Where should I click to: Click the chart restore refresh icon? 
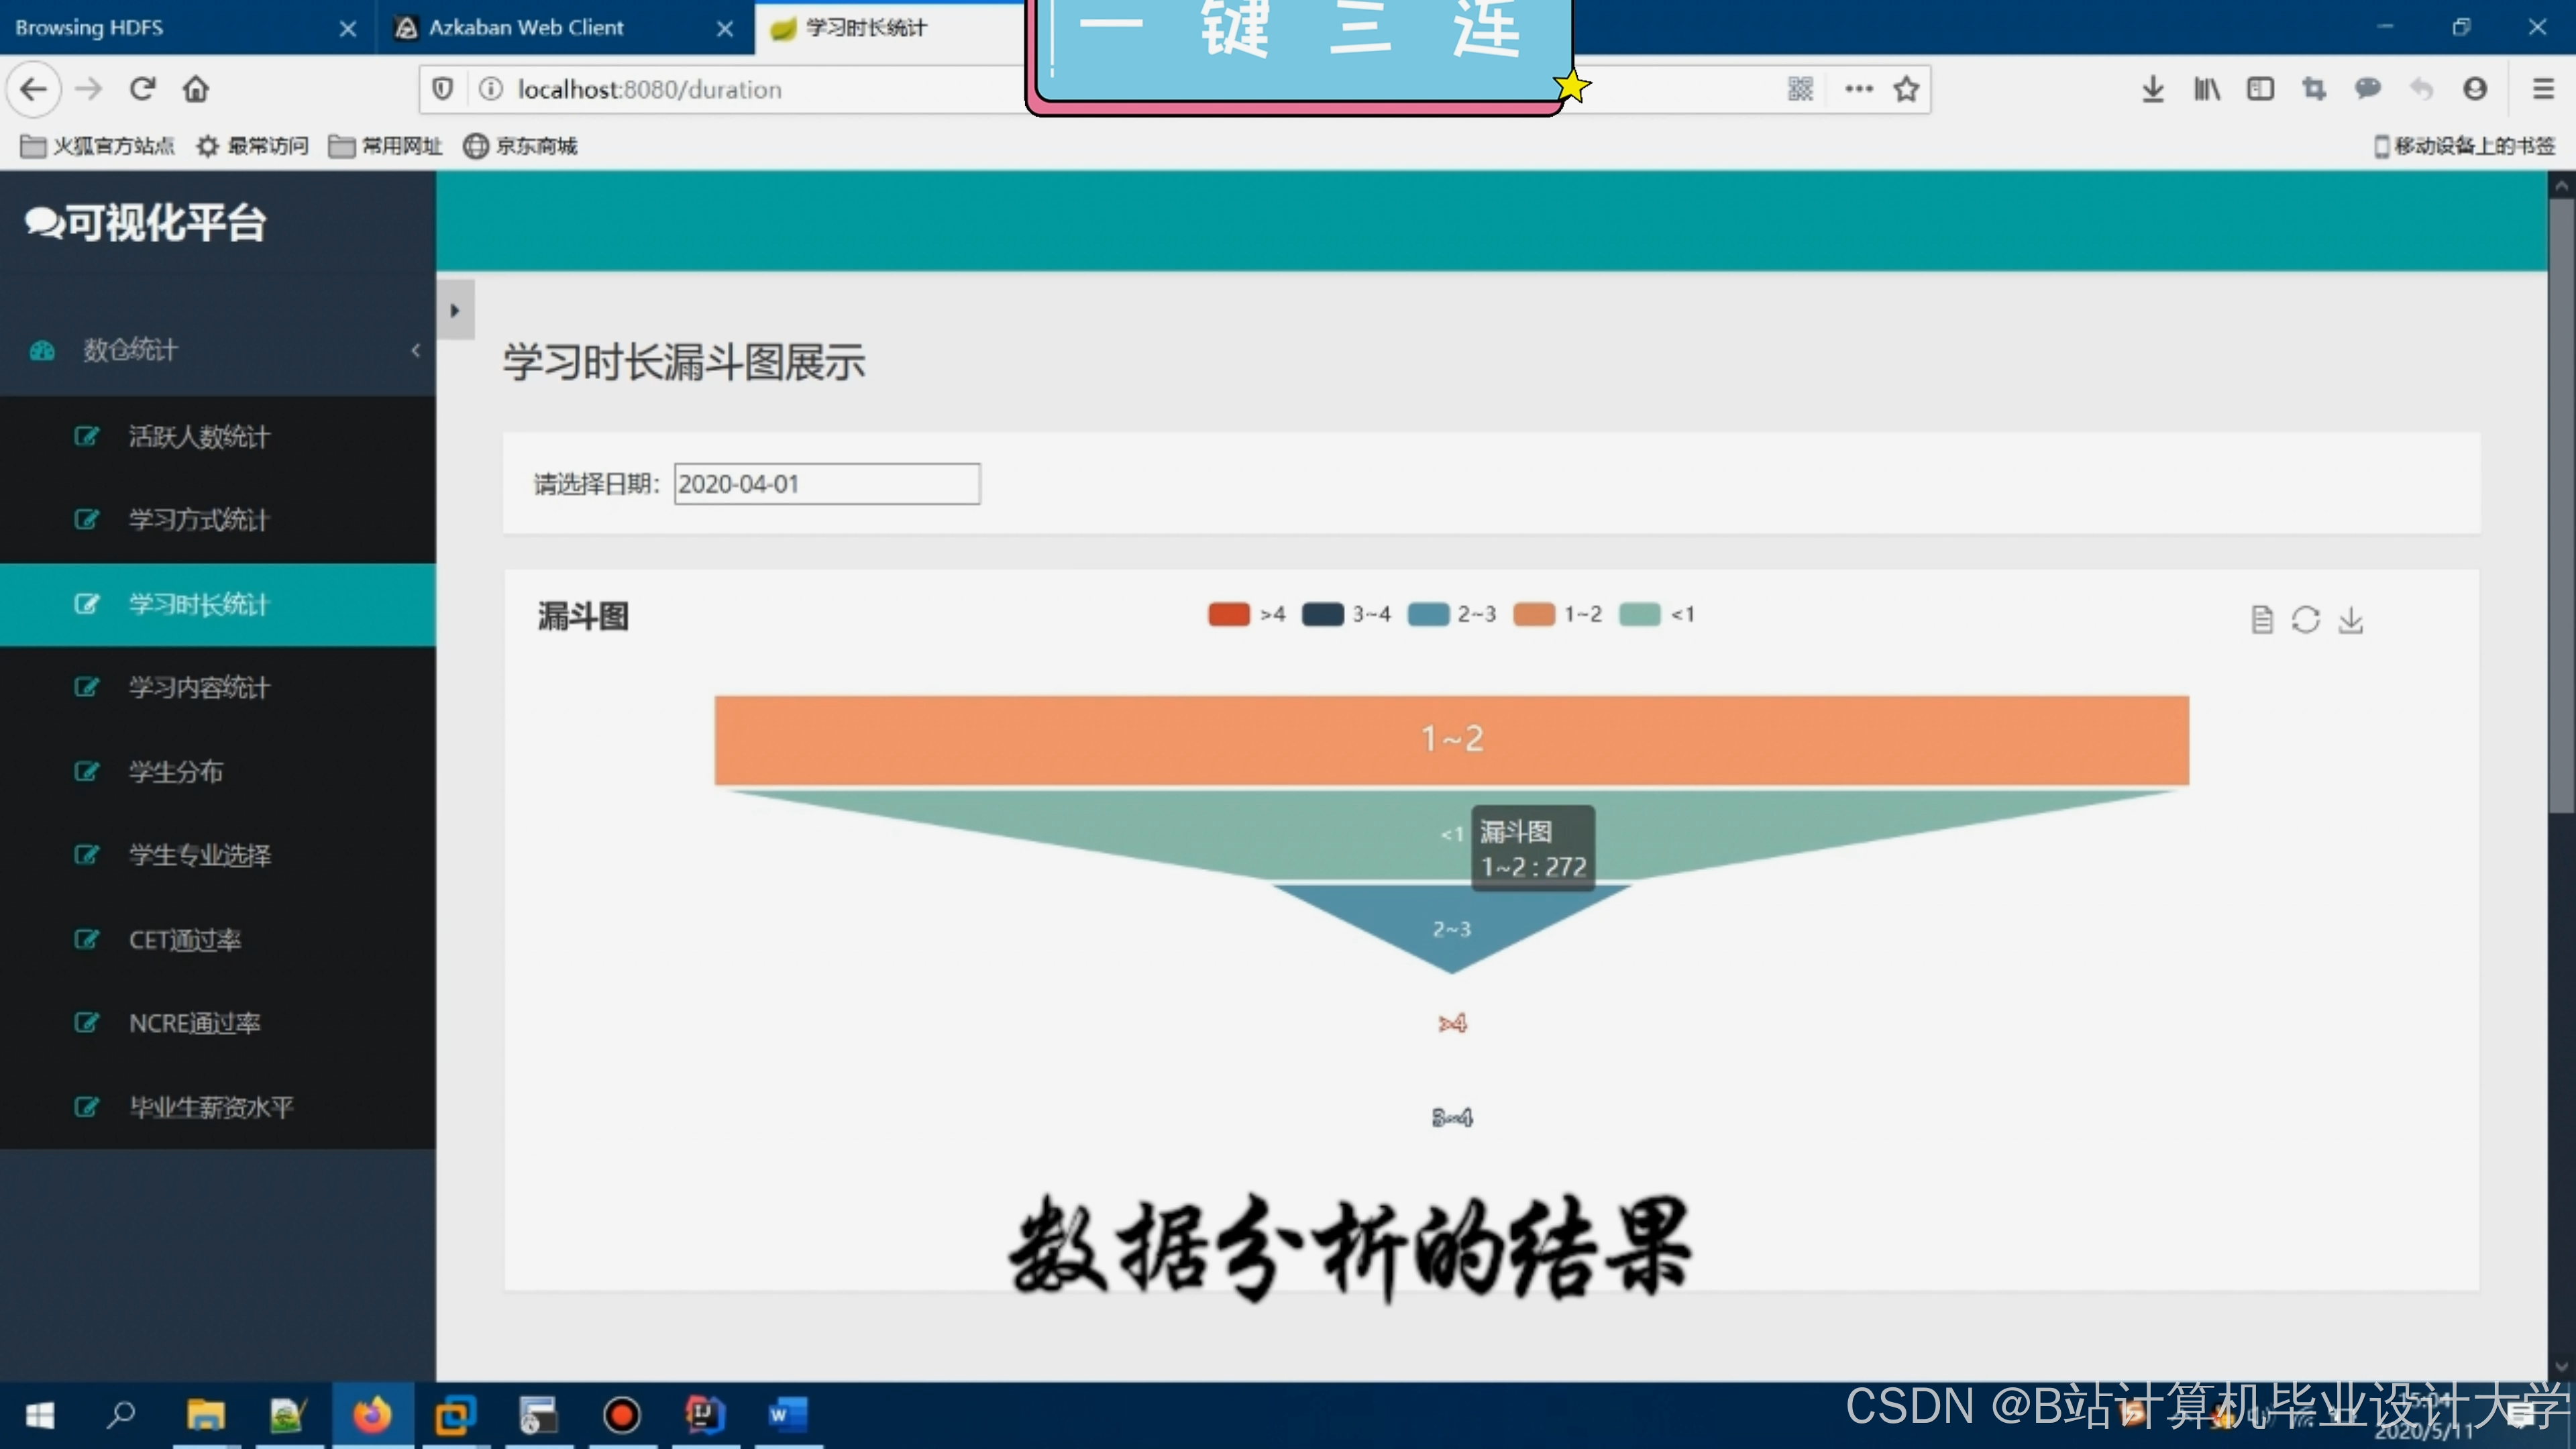coord(2305,620)
